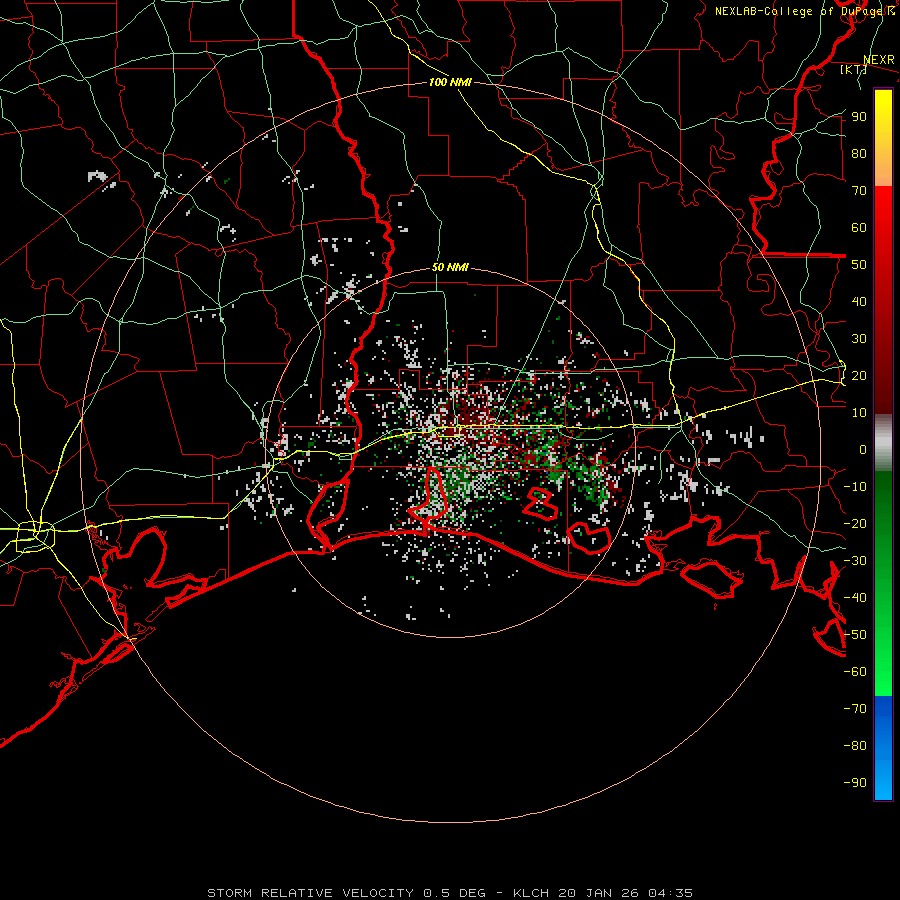Click the 30 value on velocity scale
This screenshot has height=900, width=900.
[859, 339]
